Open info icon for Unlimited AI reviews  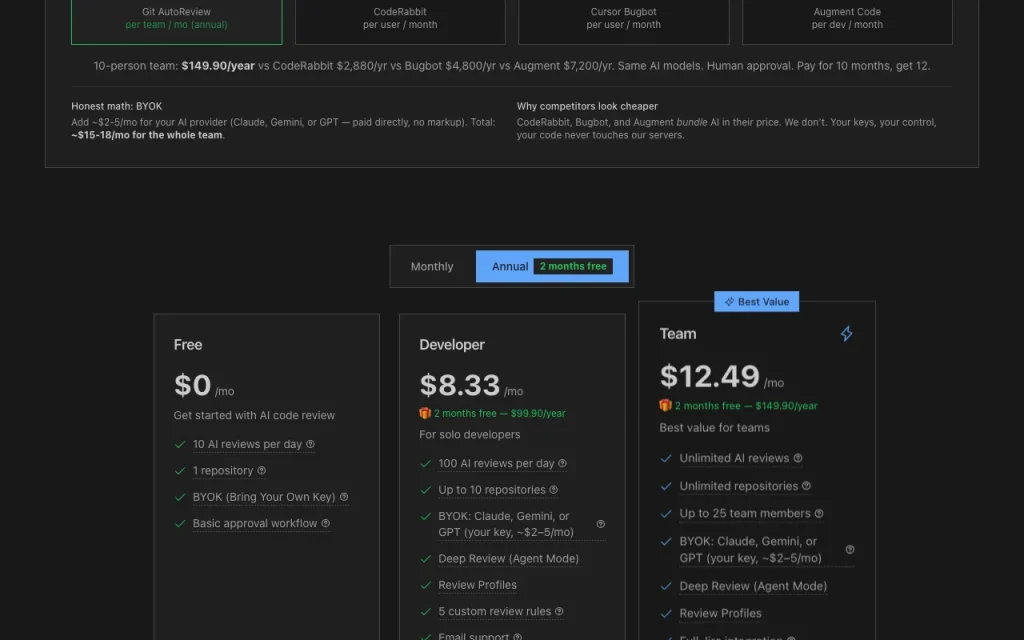[x=797, y=458]
